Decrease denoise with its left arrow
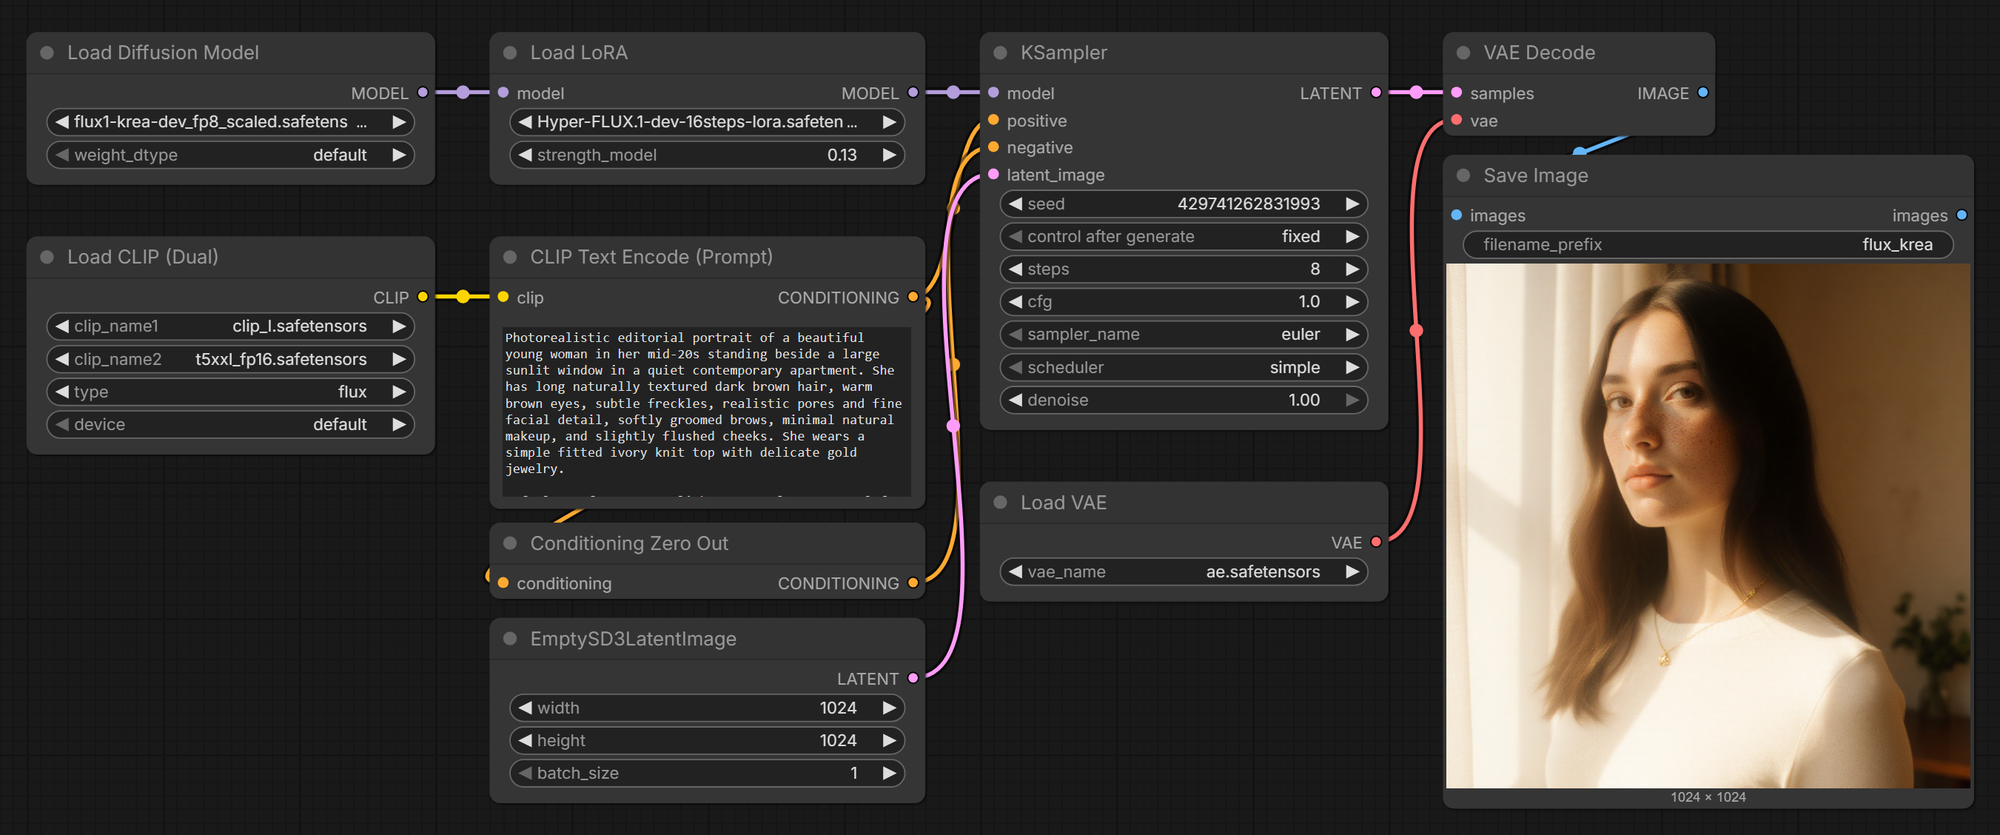 pyautogui.click(x=1016, y=400)
